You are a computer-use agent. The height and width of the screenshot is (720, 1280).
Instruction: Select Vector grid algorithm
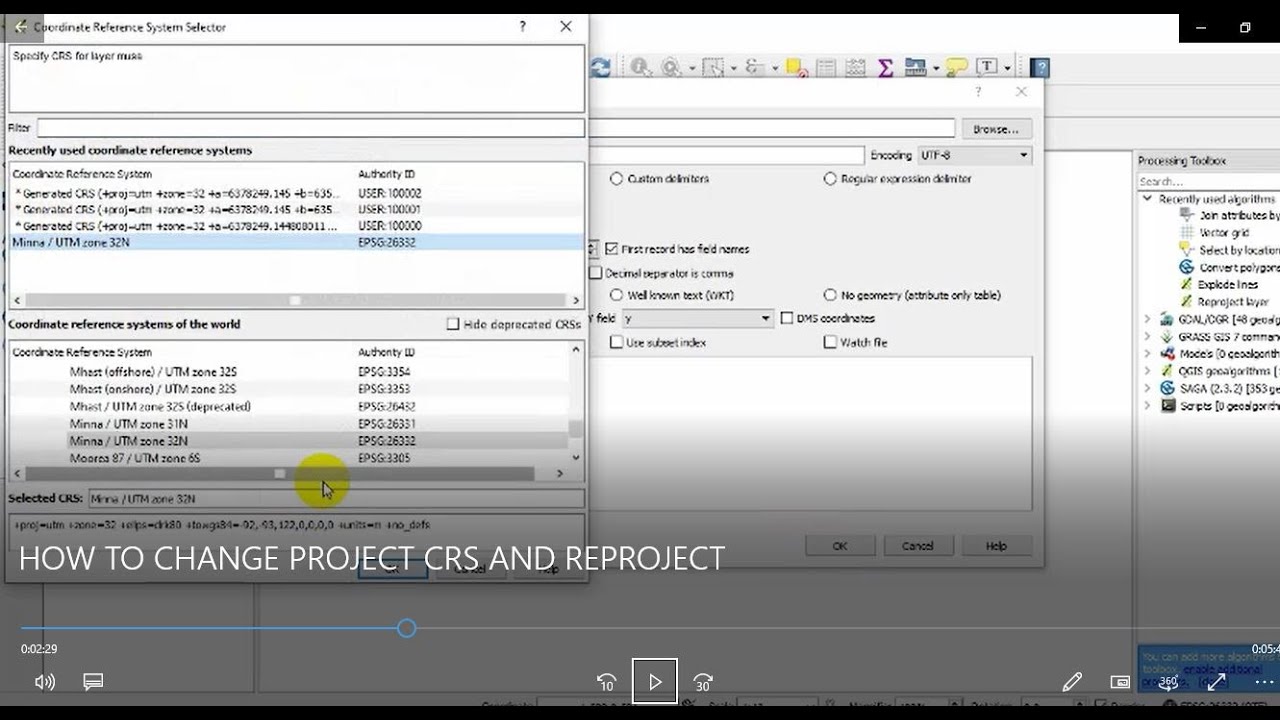(x=1224, y=232)
